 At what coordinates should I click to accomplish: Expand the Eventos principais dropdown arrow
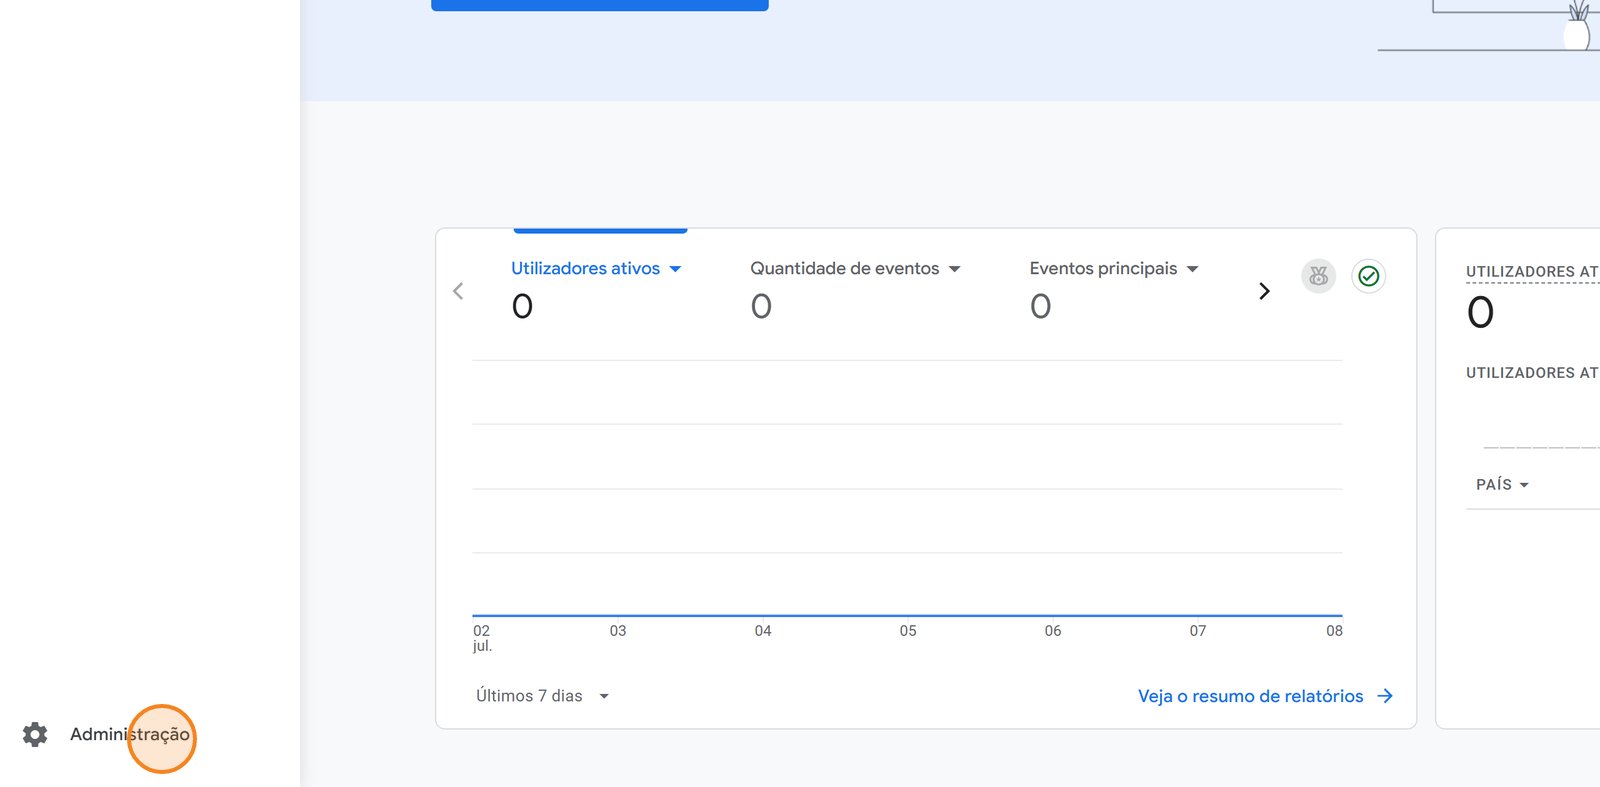pos(1192,269)
